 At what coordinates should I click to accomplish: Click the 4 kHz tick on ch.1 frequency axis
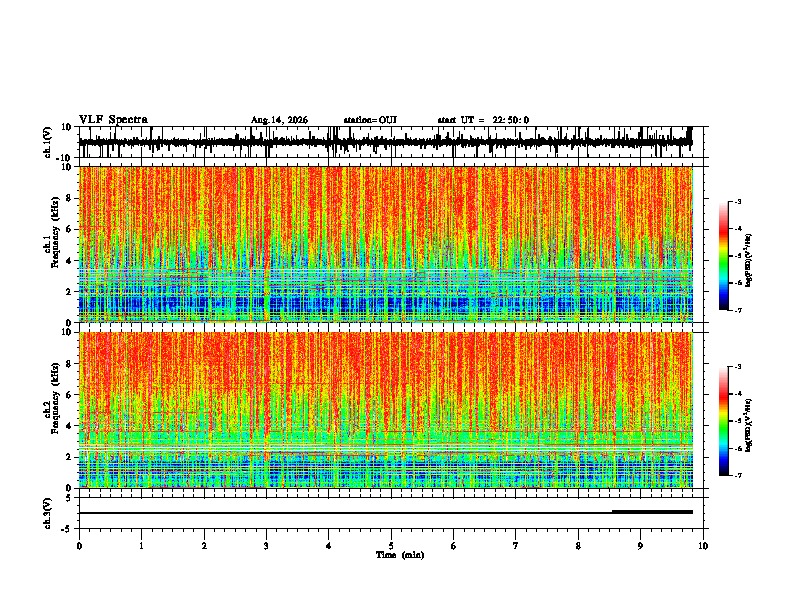tap(70, 261)
